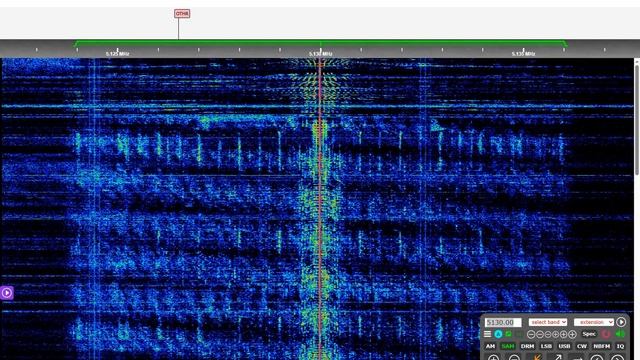Click the red record icon
The width and height of the screenshot is (640, 360).
click(x=606, y=334)
